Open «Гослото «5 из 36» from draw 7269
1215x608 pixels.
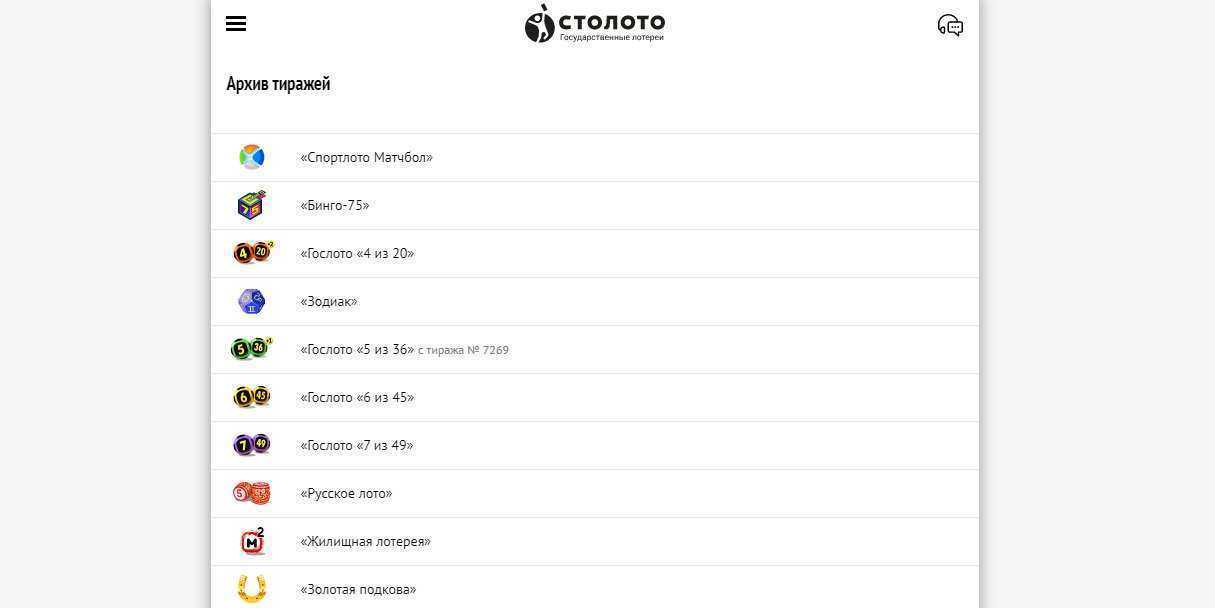(404, 349)
